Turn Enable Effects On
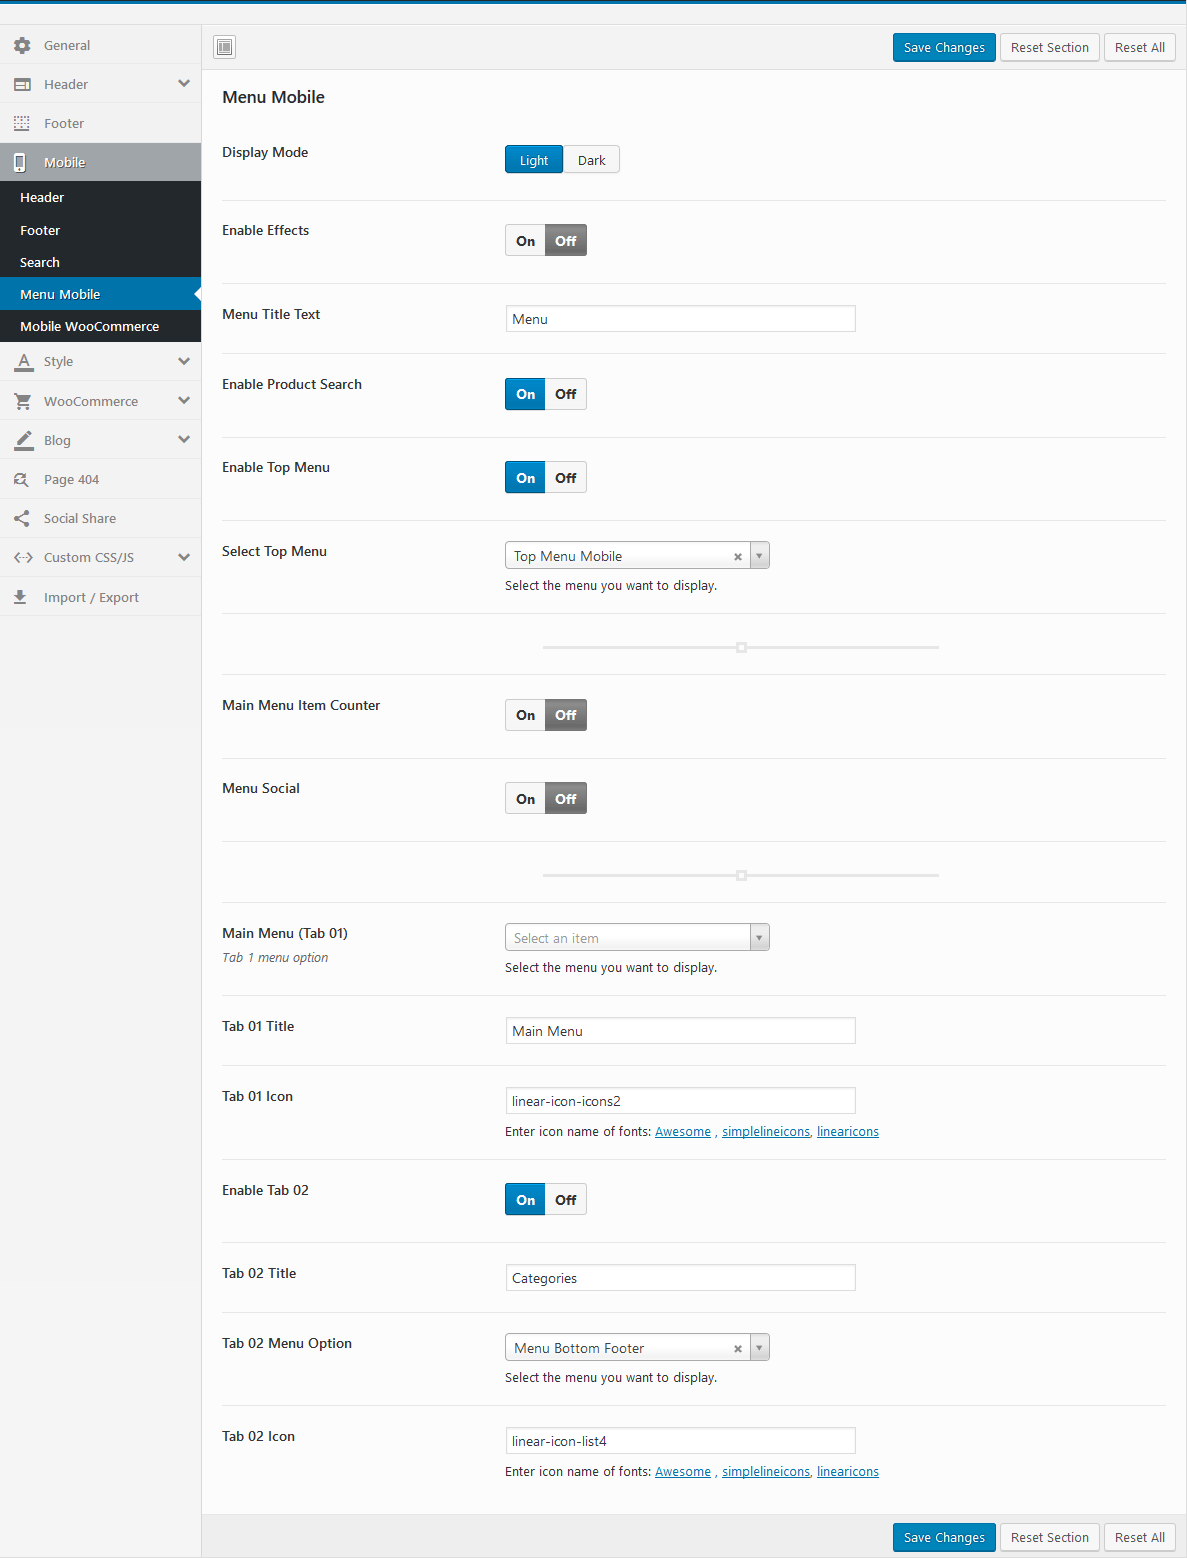 pos(526,241)
